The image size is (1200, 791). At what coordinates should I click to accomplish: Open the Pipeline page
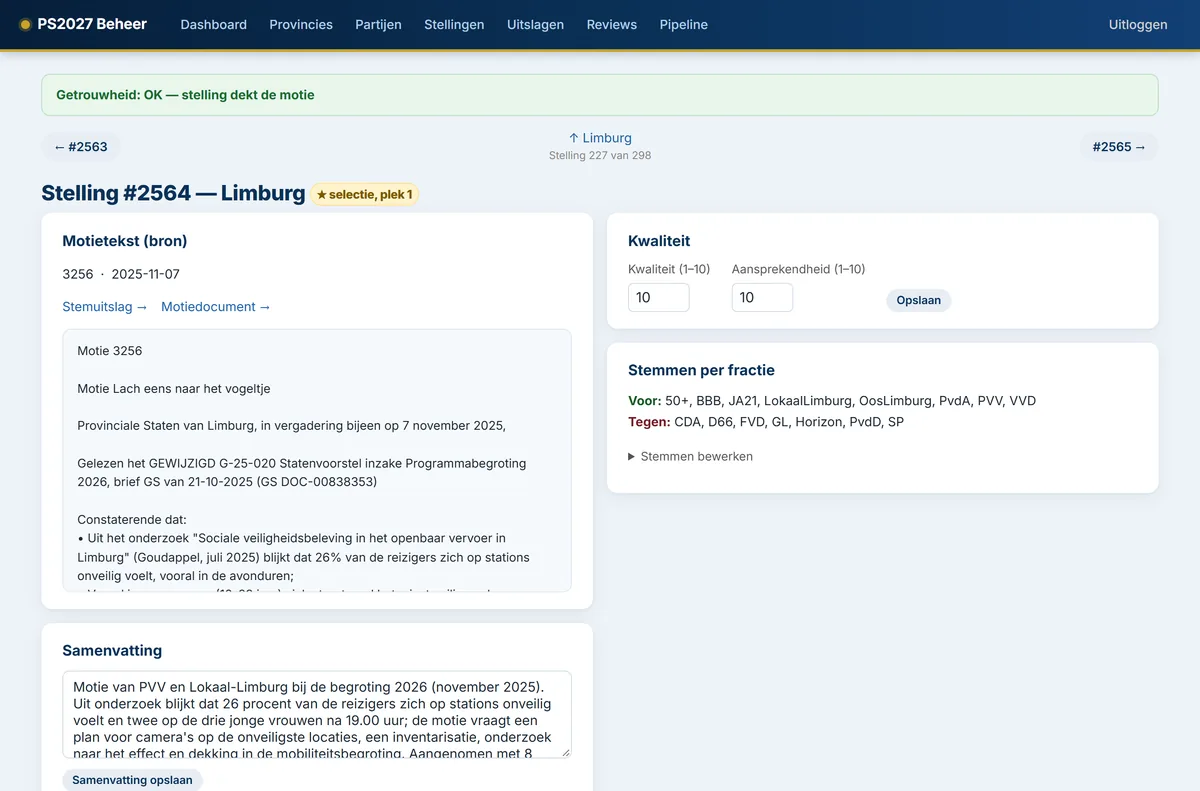coord(684,25)
